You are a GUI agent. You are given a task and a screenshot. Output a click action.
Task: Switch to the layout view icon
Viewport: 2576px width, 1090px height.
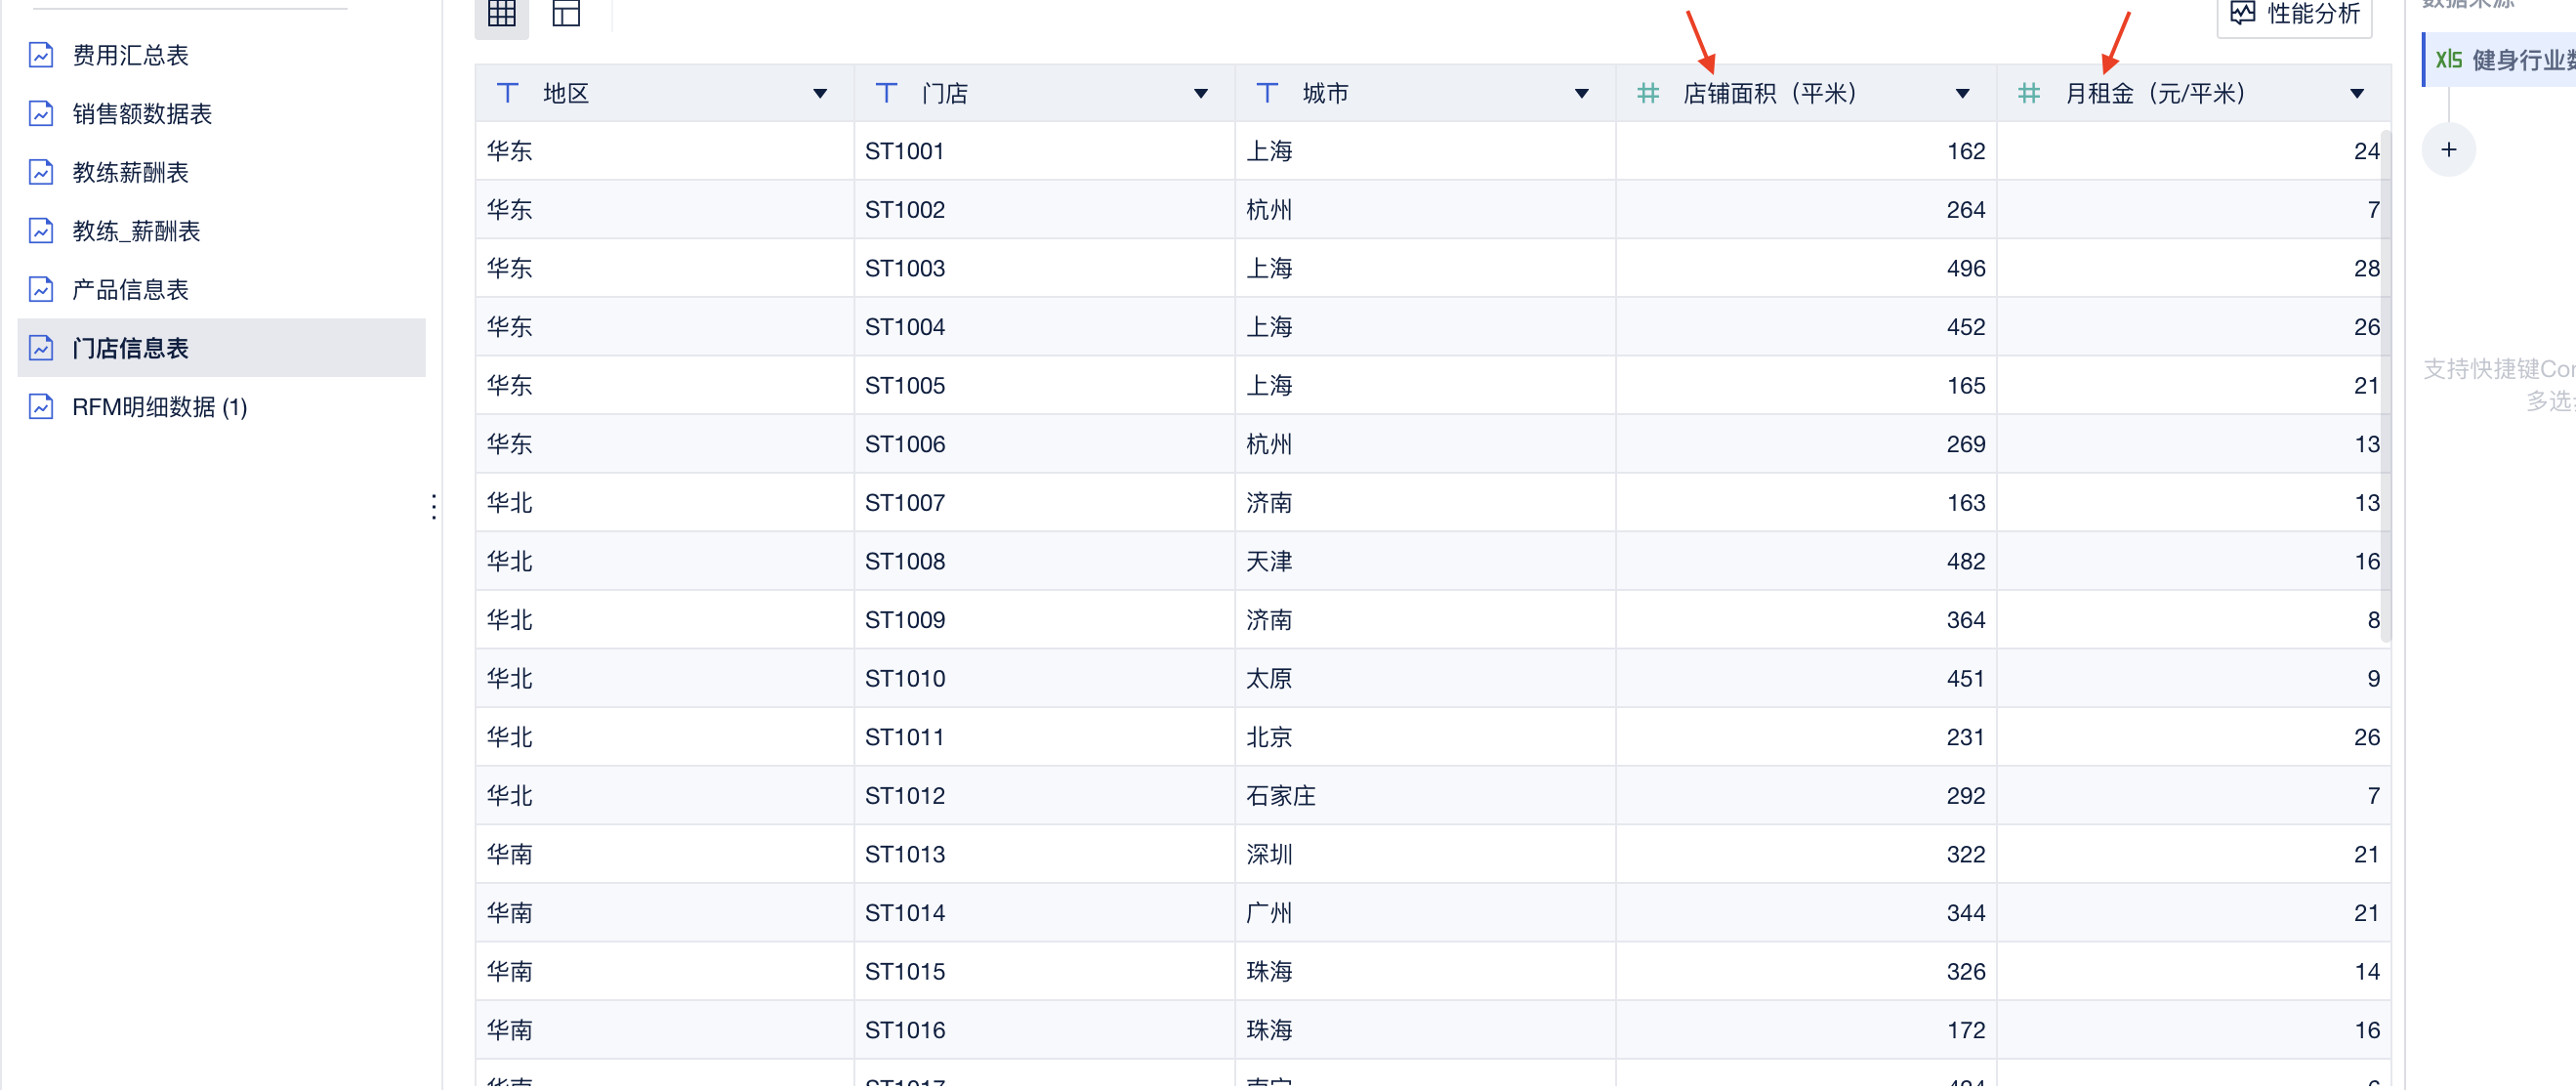[566, 14]
